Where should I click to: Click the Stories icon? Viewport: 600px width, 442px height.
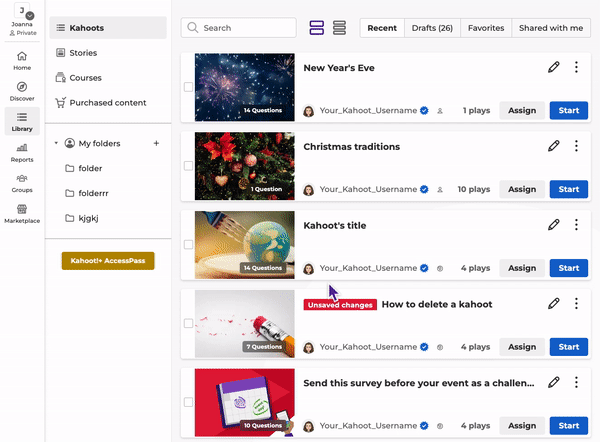(60, 52)
